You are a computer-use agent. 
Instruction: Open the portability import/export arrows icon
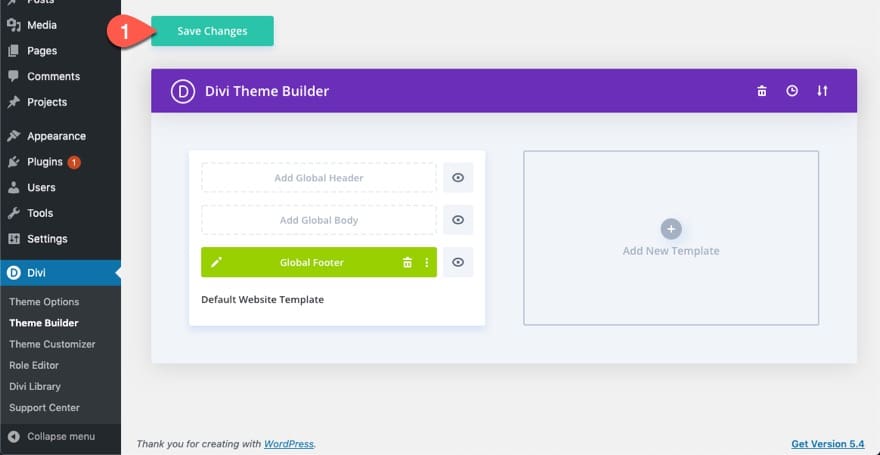[822, 91]
